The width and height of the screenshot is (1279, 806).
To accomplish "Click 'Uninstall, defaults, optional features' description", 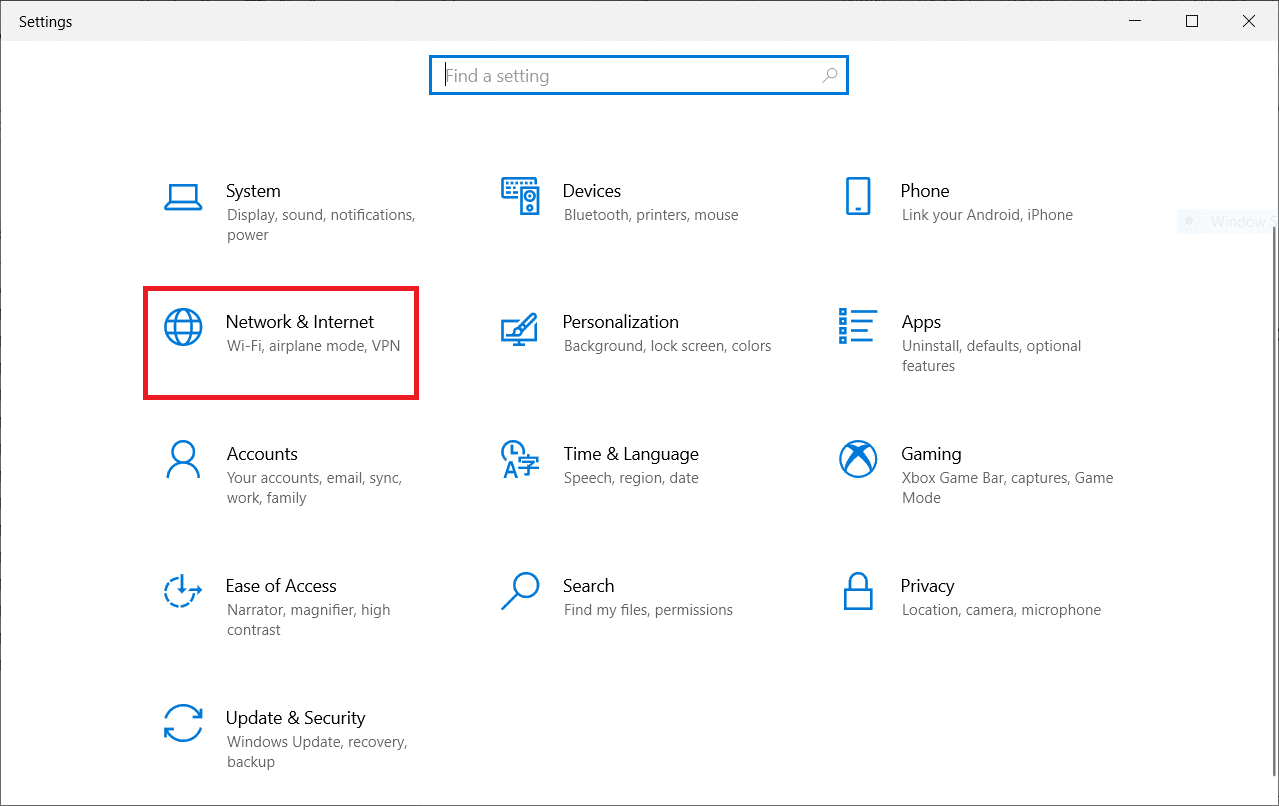I will [992, 356].
